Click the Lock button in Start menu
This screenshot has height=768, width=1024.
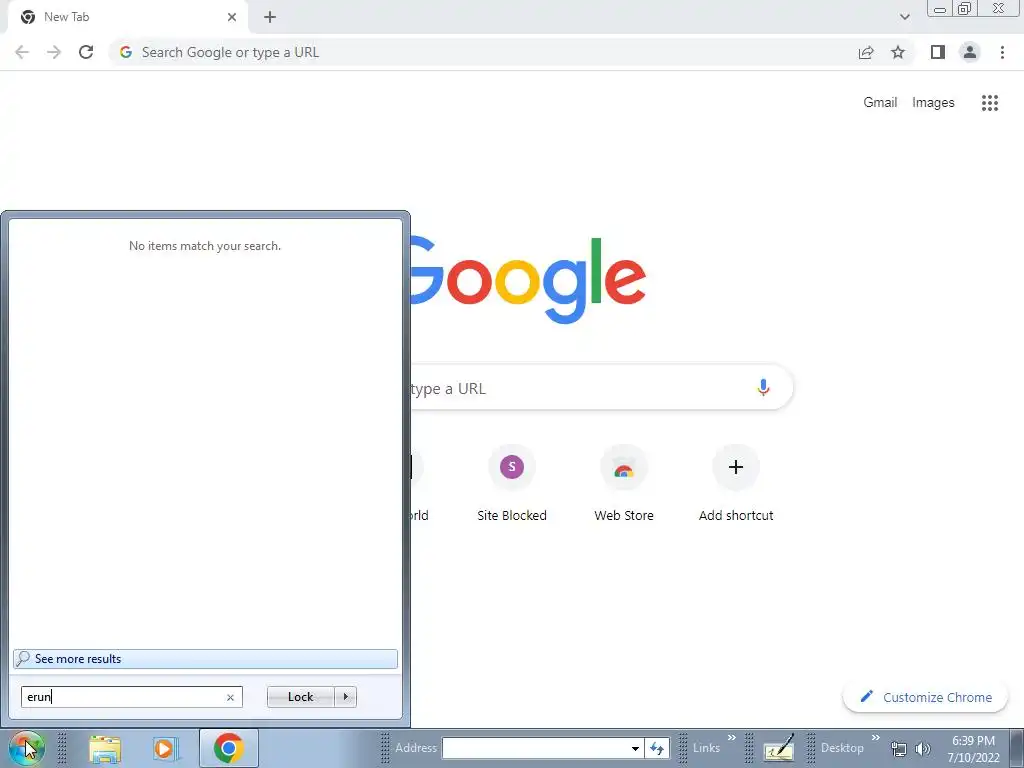pos(300,697)
